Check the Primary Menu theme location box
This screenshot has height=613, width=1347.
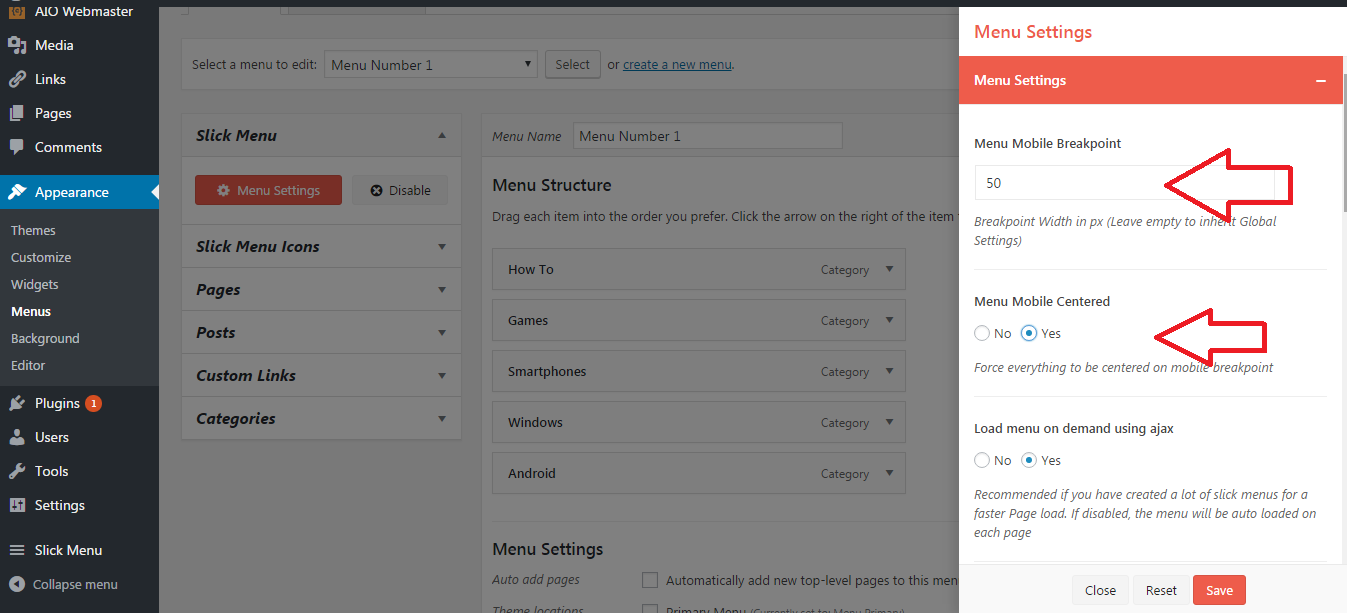(x=650, y=609)
